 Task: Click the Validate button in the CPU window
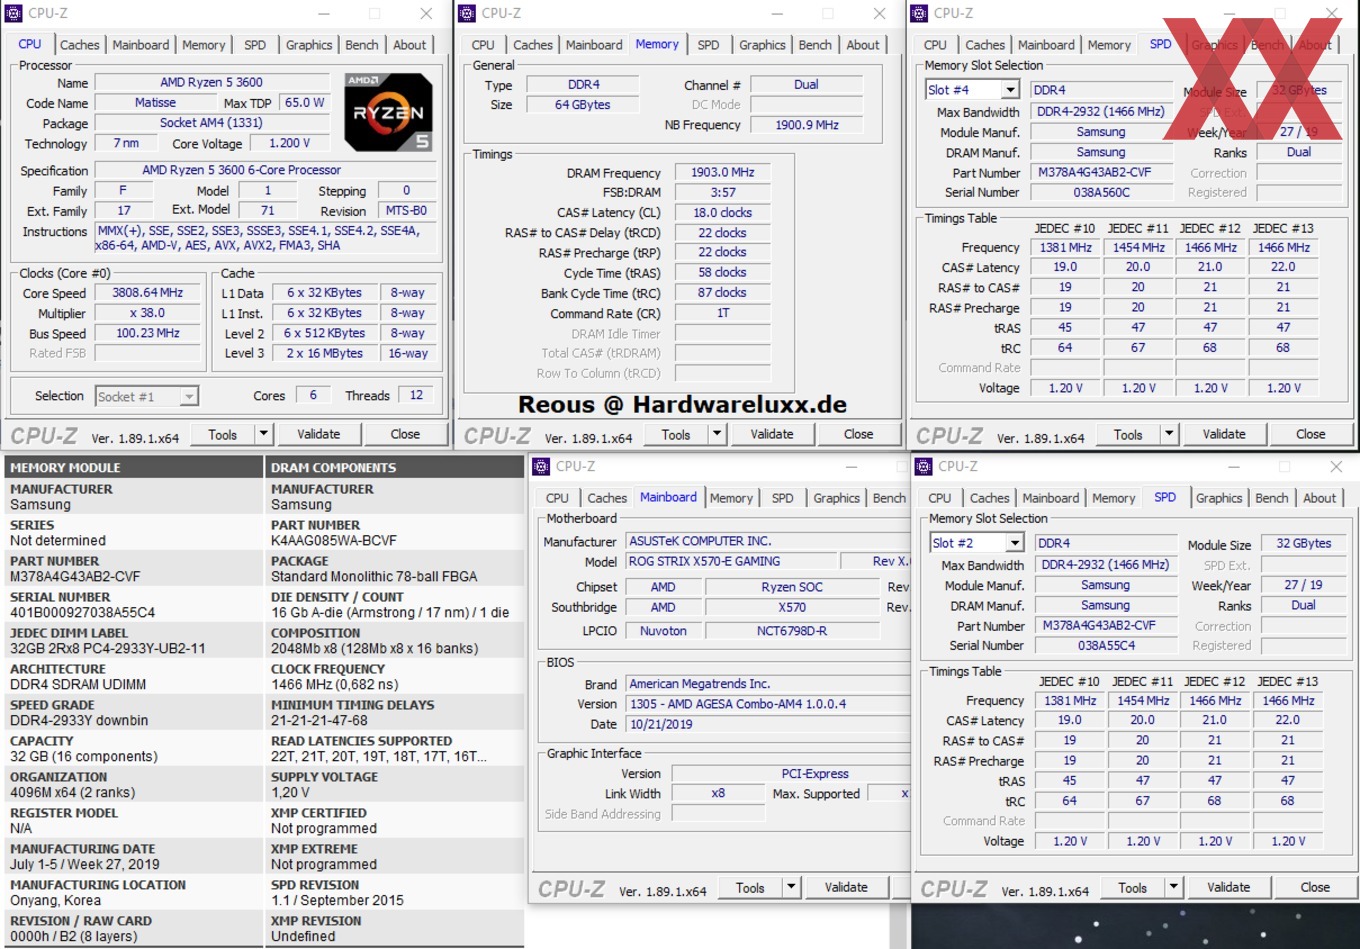[x=319, y=433]
